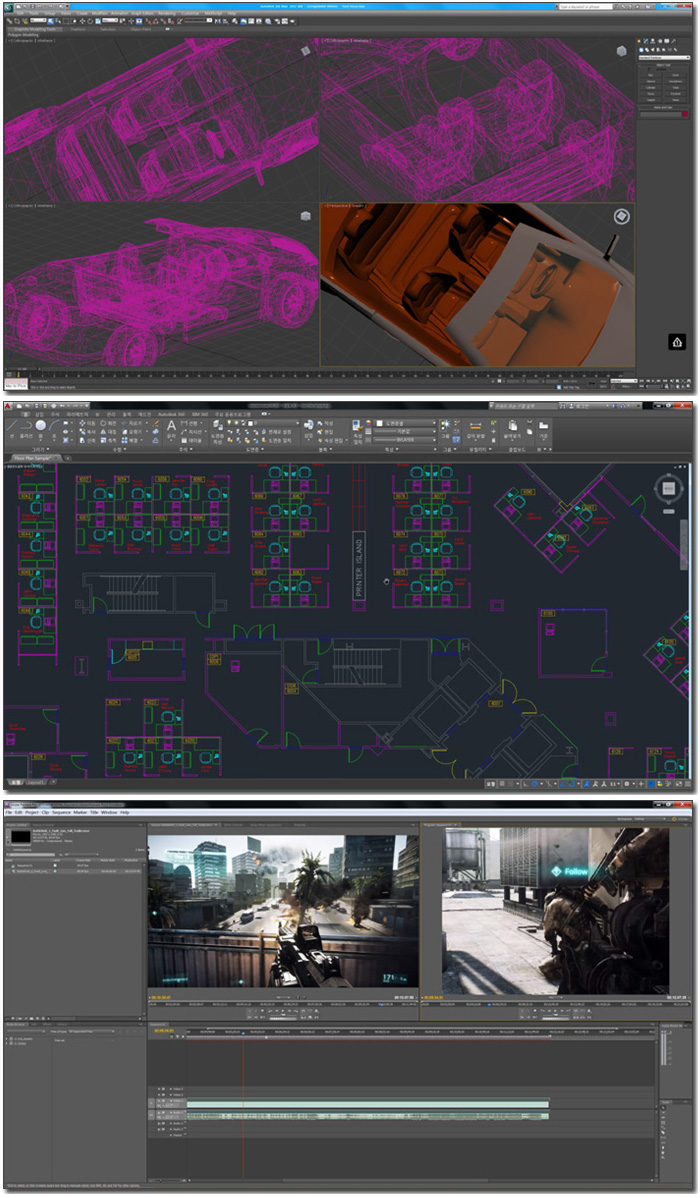The height and width of the screenshot is (1198, 700).
Task: Toggle Audio 1 track speaker output in timeline
Action: [x=160, y=1112]
